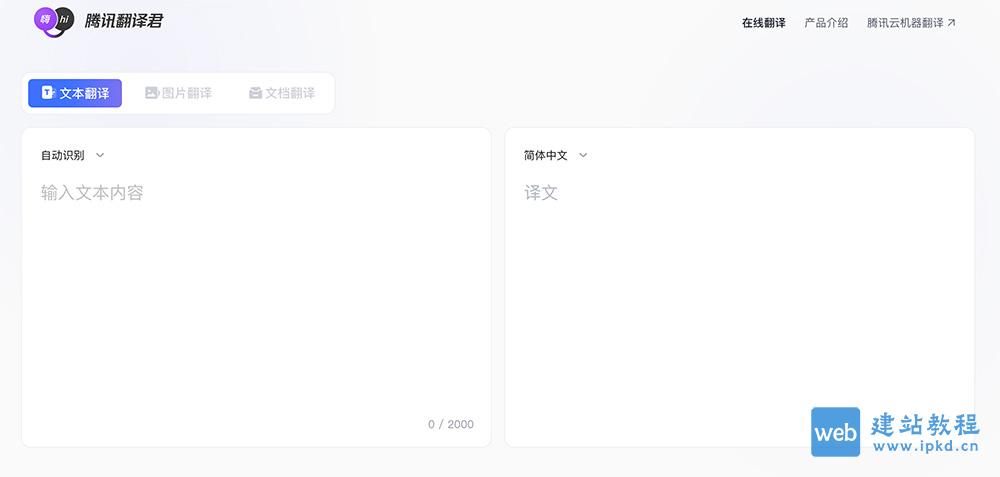Switch to the 图片翻译 tab
Image resolution: width=1000 pixels, height=477 pixels.
[179, 93]
